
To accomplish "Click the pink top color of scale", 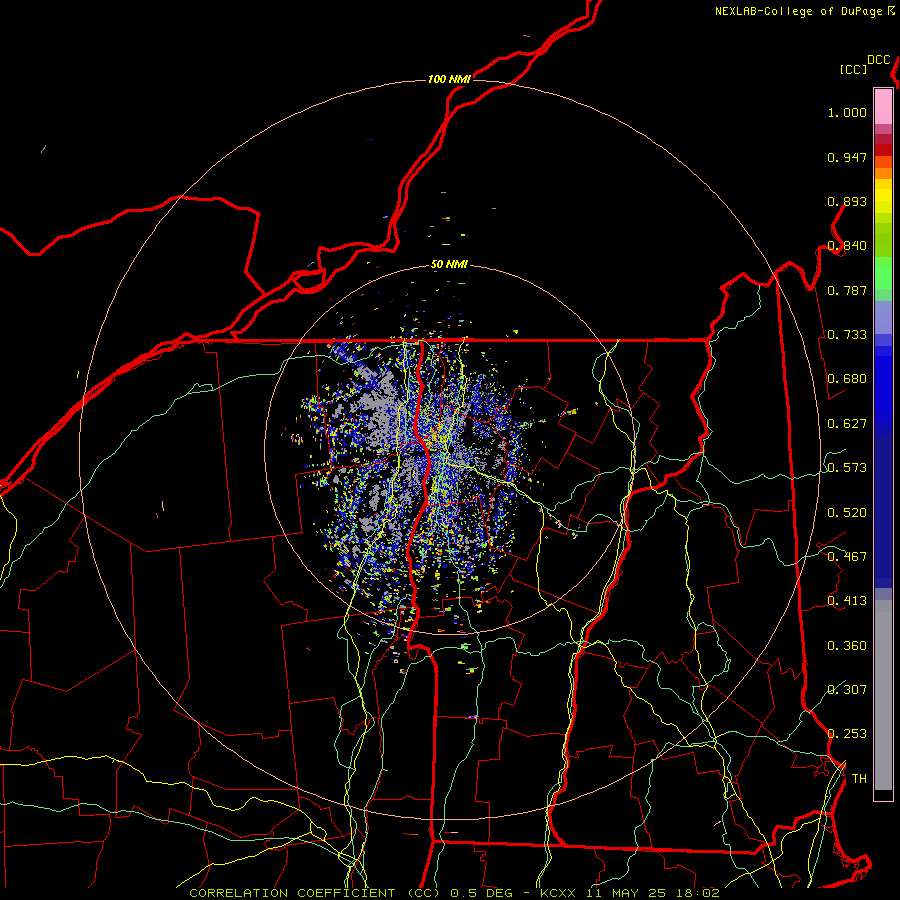I will coord(883,106).
